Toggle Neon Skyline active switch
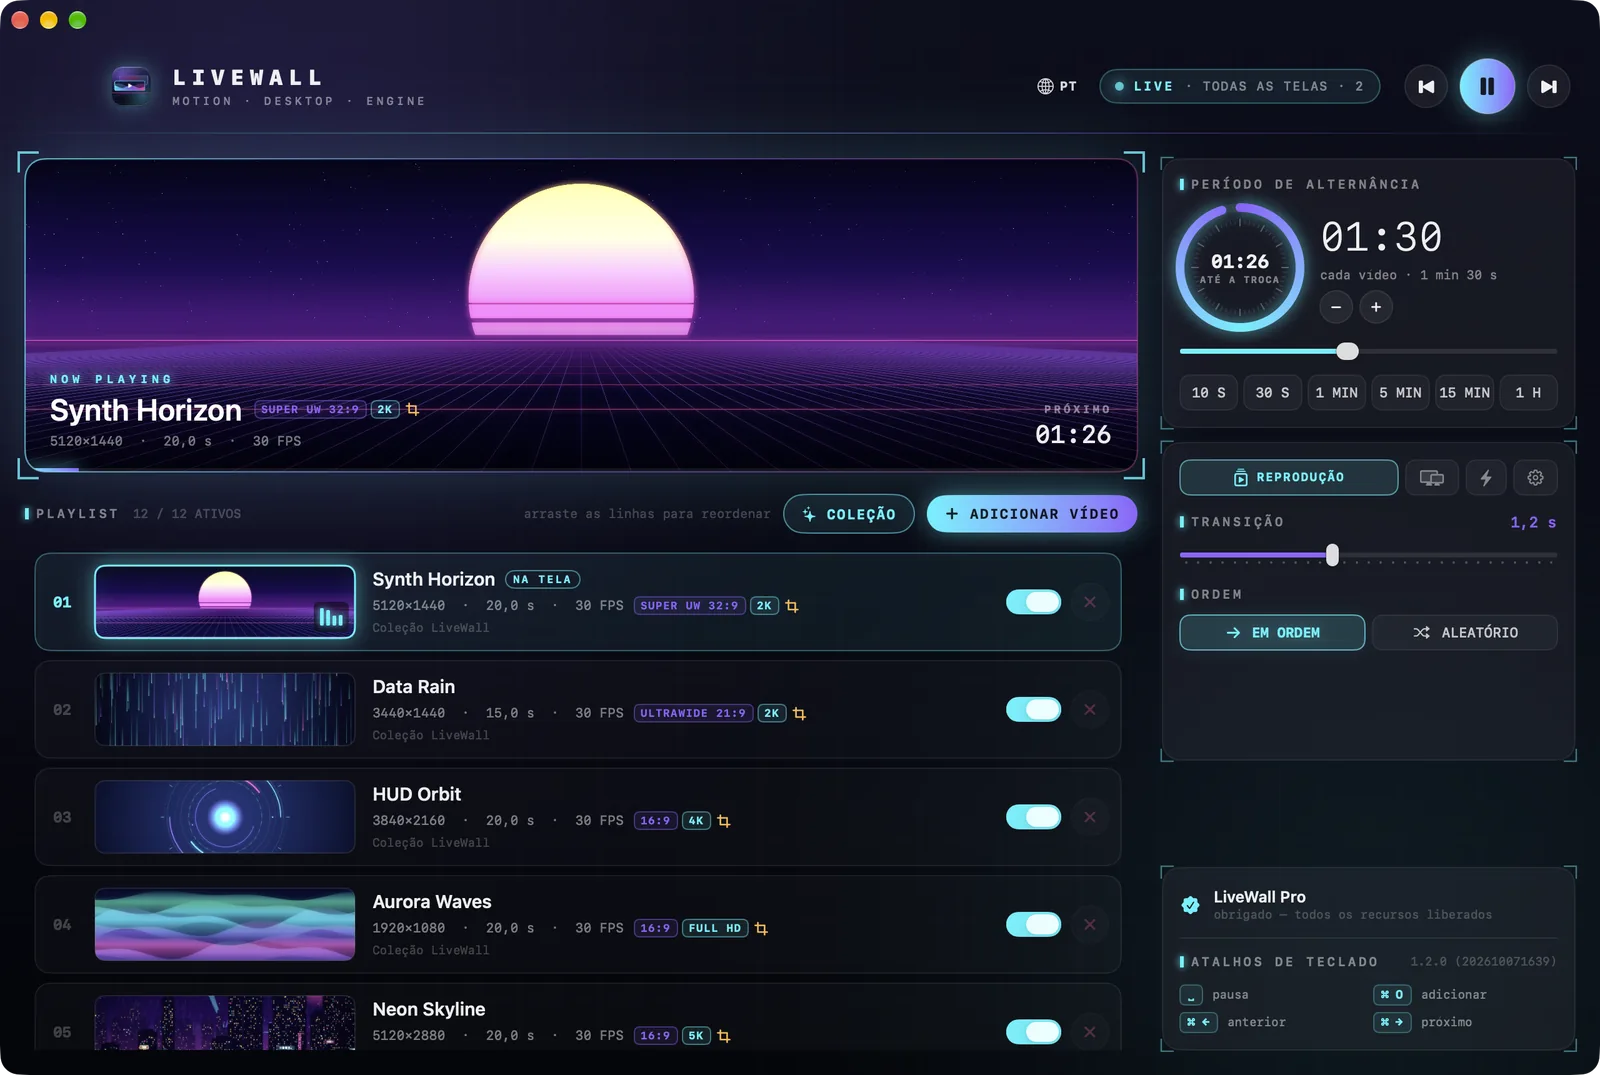Screen dimensions: 1600x1075 pos(1034,1032)
